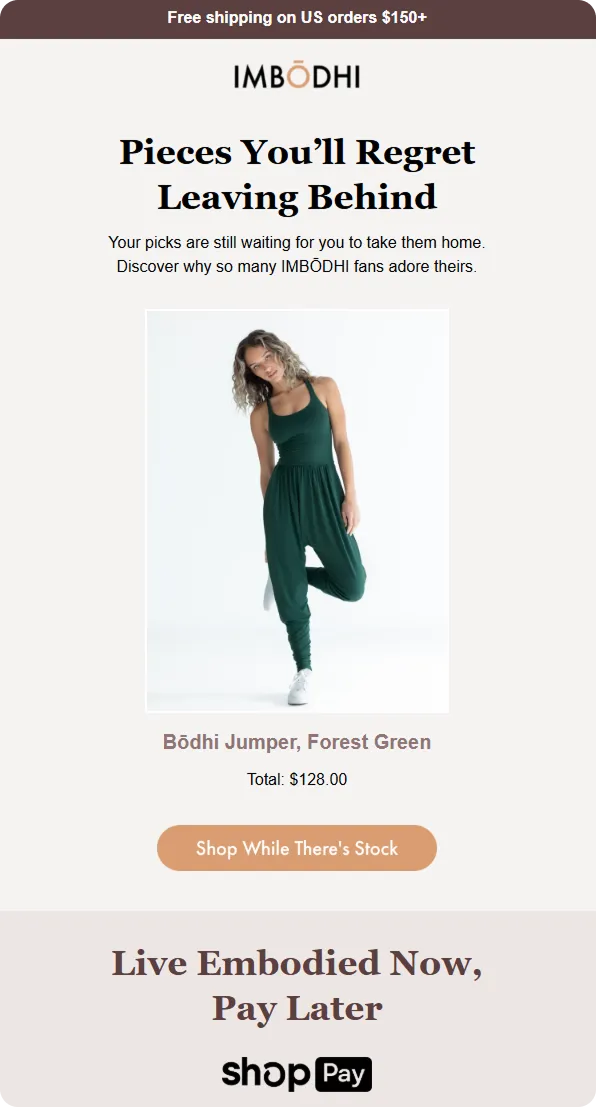Click the Leaving Behind headline line
This screenshot has height=1107, width=596.
point(297,197)
